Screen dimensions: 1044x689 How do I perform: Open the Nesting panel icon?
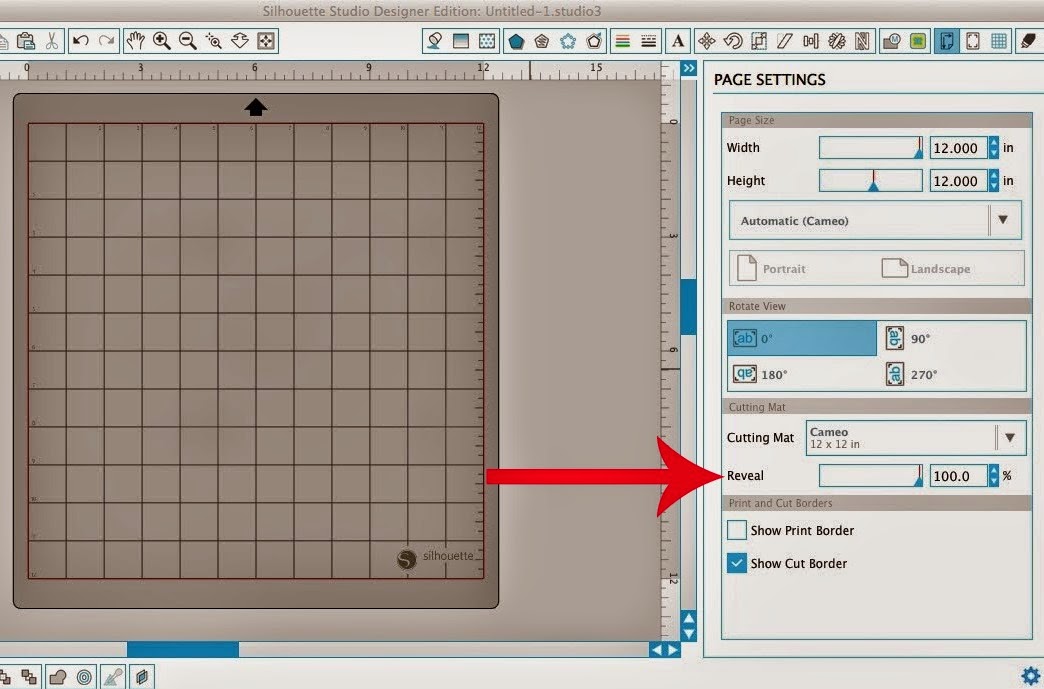point(862,41)
